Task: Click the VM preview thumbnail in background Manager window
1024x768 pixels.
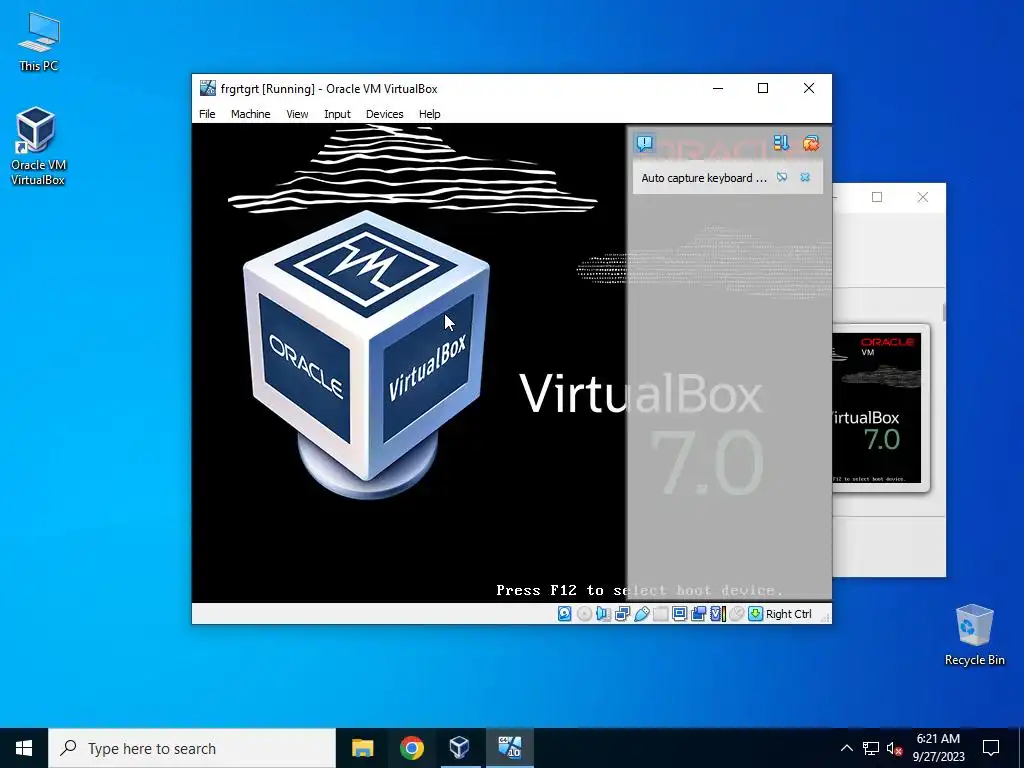Action: click(x=880, y=408)
